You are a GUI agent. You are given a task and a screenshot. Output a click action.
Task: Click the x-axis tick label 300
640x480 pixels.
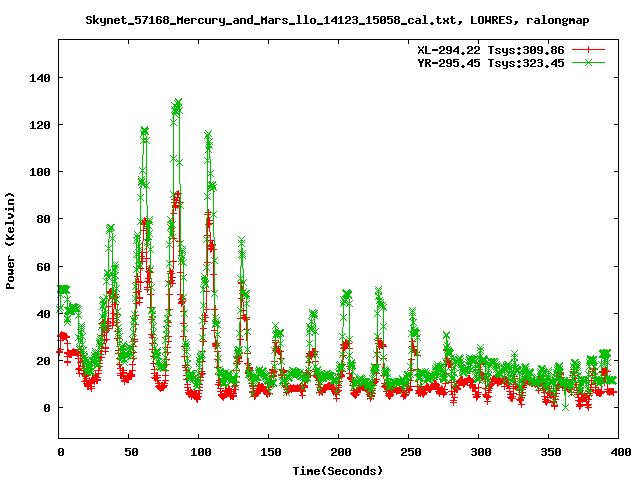point(481,452)
